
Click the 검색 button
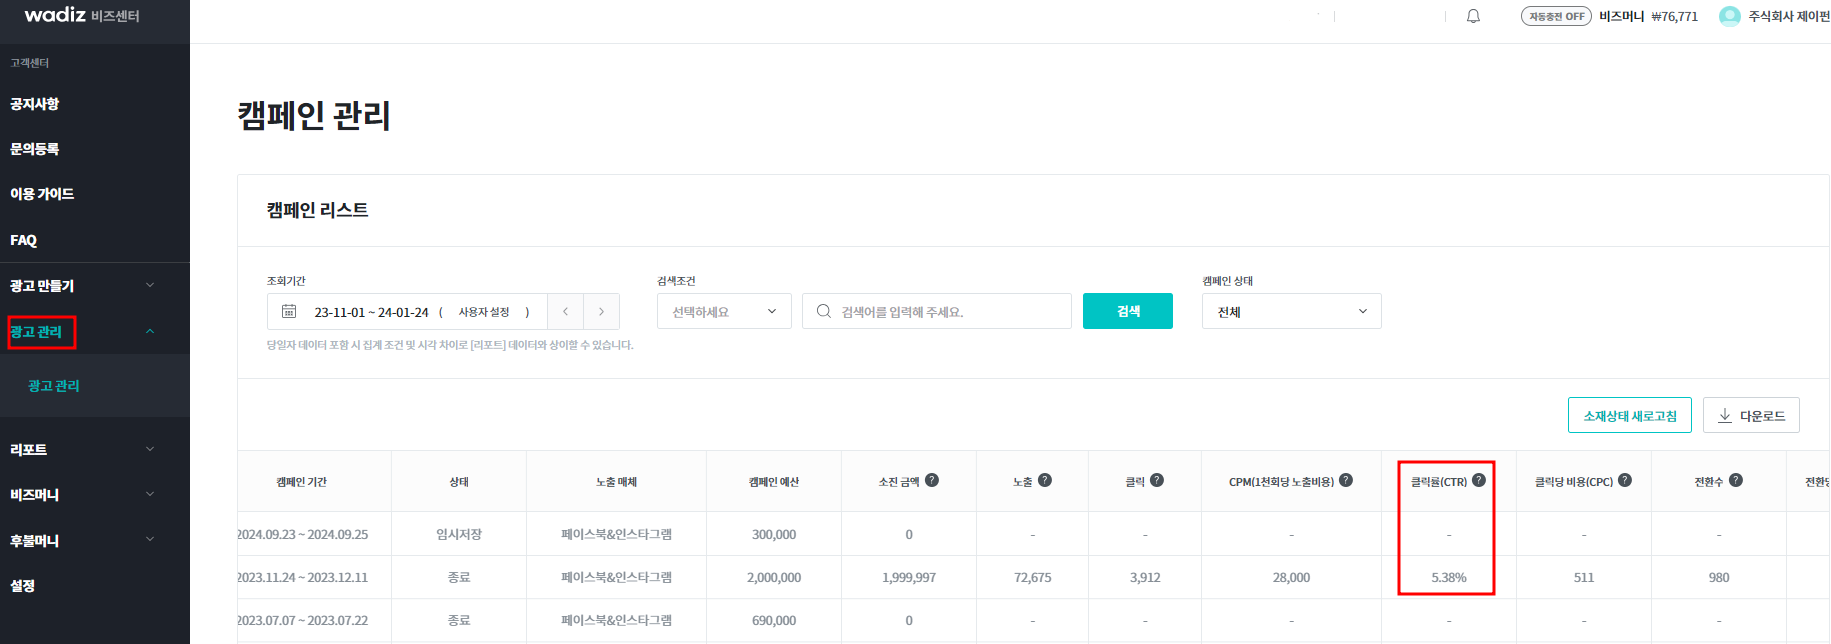coord(1127,312)
